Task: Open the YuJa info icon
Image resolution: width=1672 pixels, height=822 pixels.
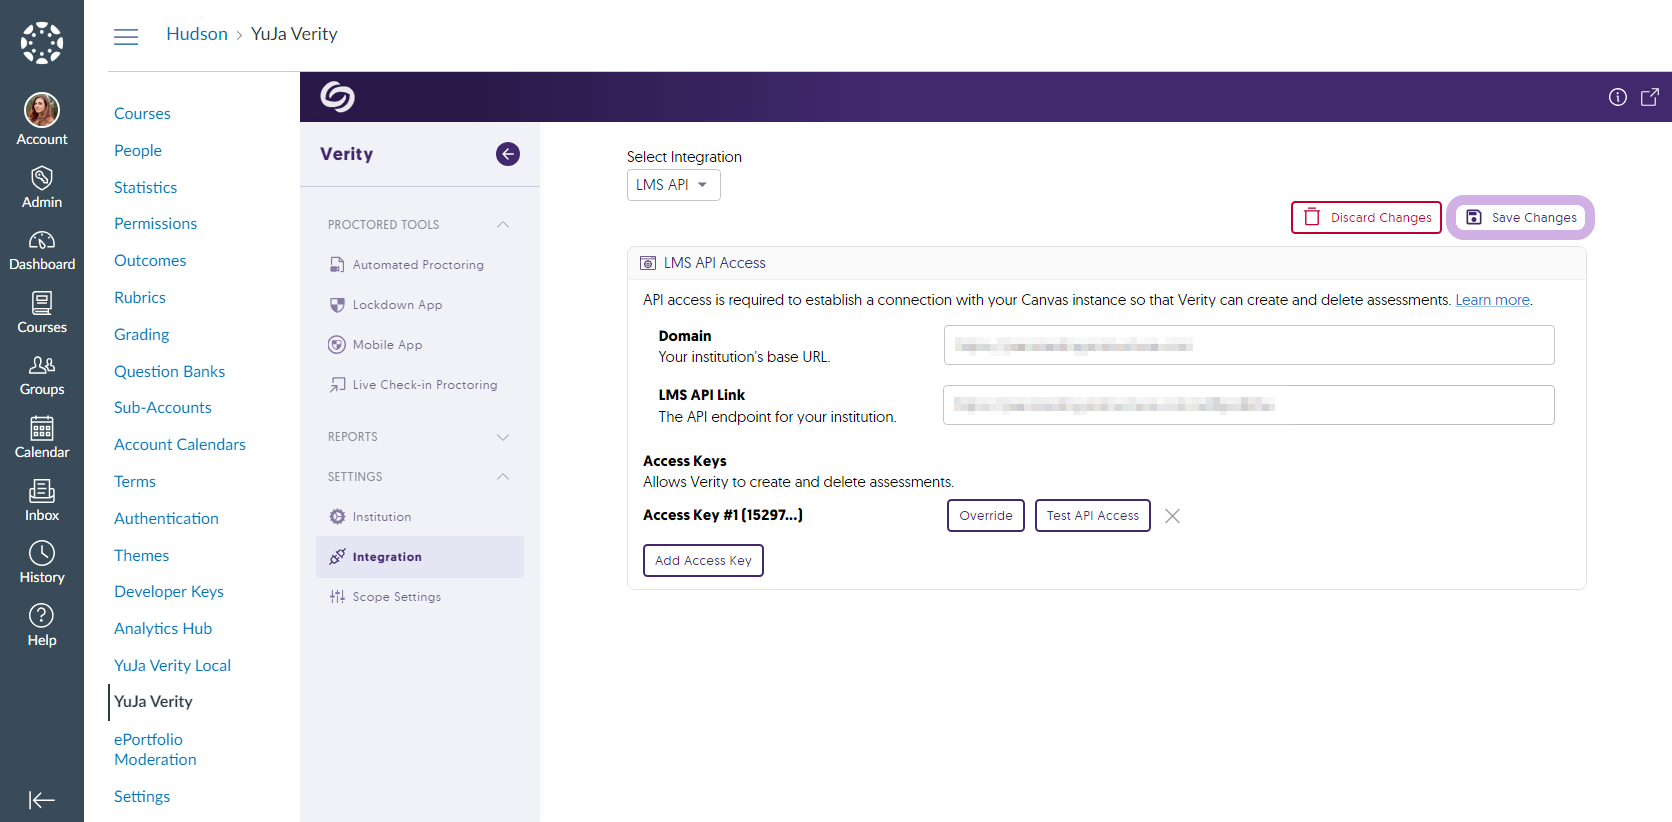Action: (x=1618, y=97)
